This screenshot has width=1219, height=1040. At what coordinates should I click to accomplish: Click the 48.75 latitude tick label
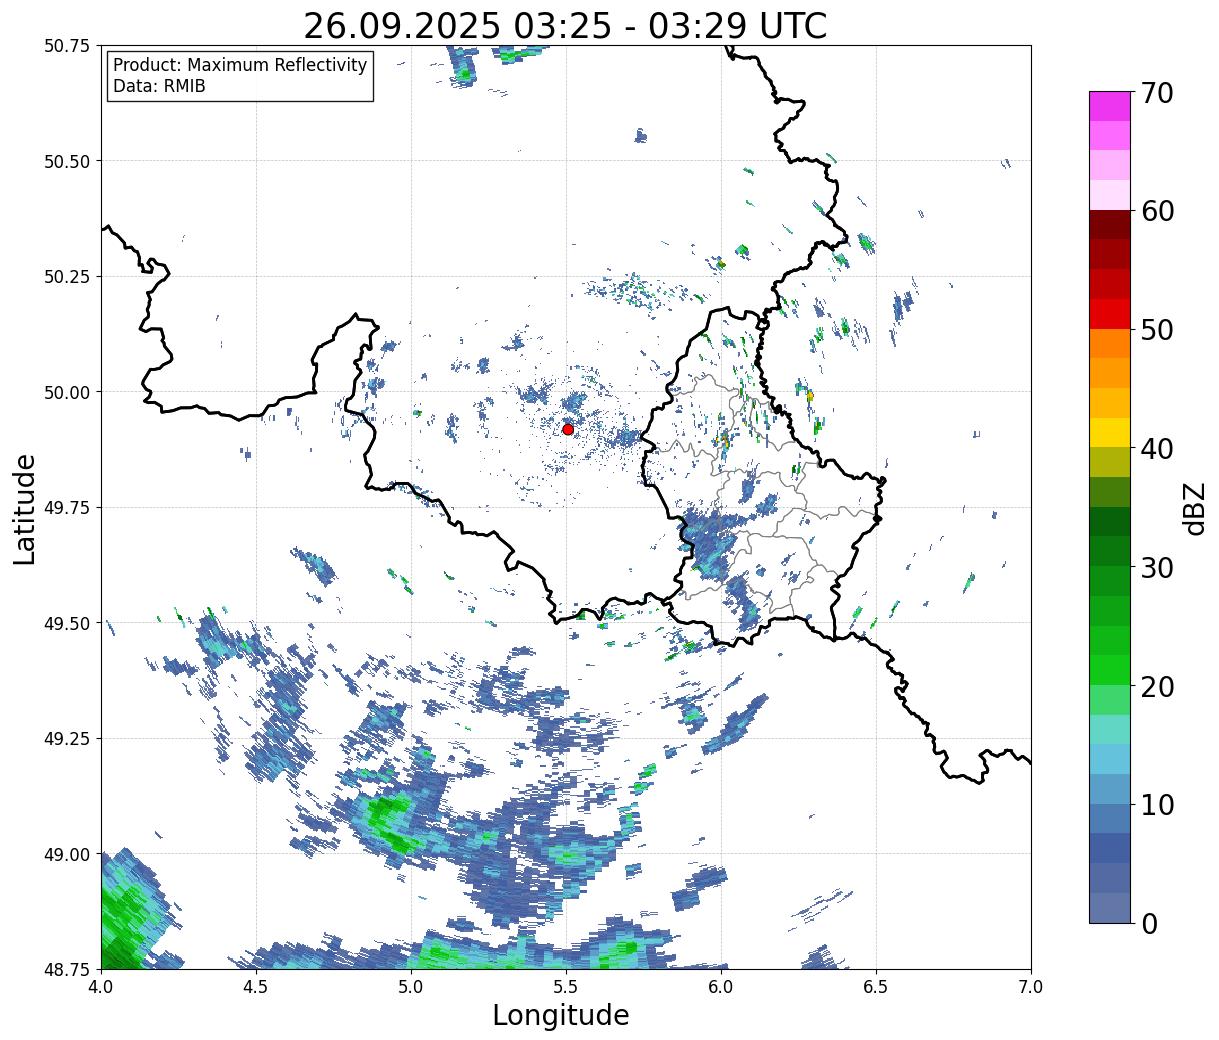pyautogui.click(x=67, y=970)
